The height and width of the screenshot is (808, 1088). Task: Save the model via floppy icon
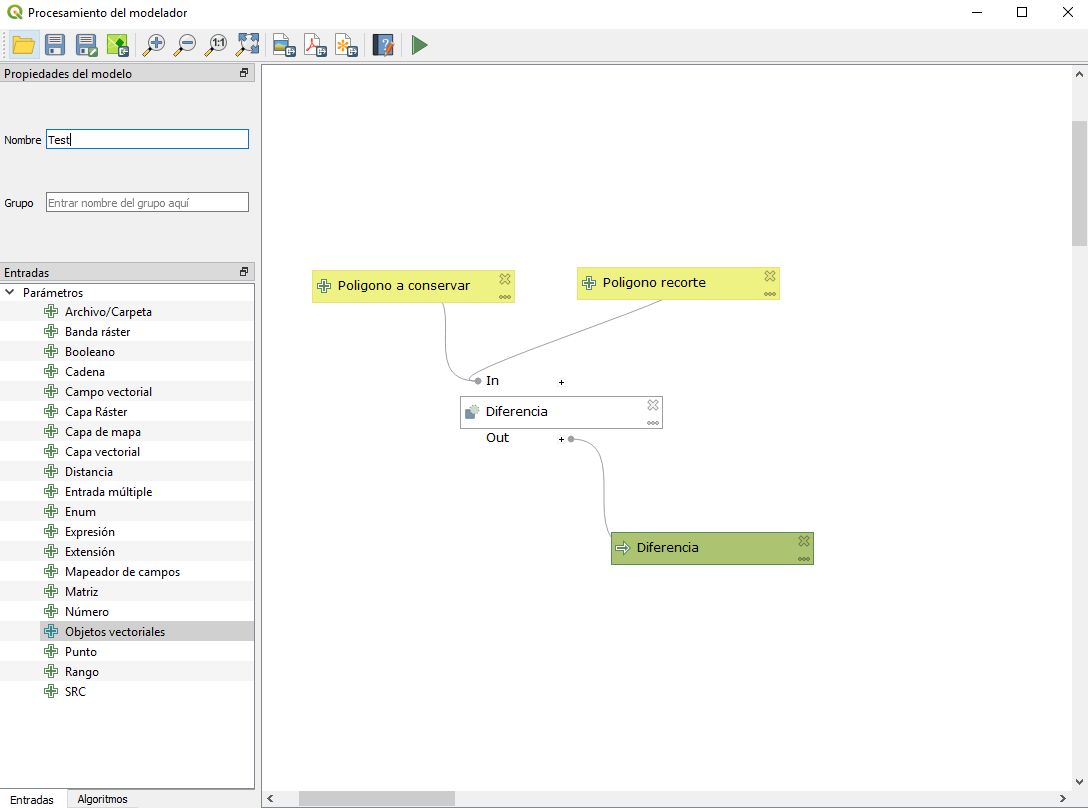tap(55, 45)
